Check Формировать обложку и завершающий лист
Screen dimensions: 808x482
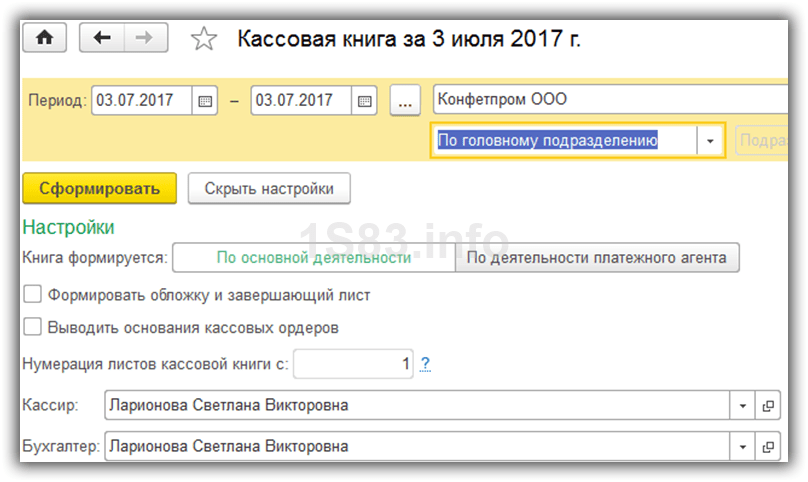(32, 294)
